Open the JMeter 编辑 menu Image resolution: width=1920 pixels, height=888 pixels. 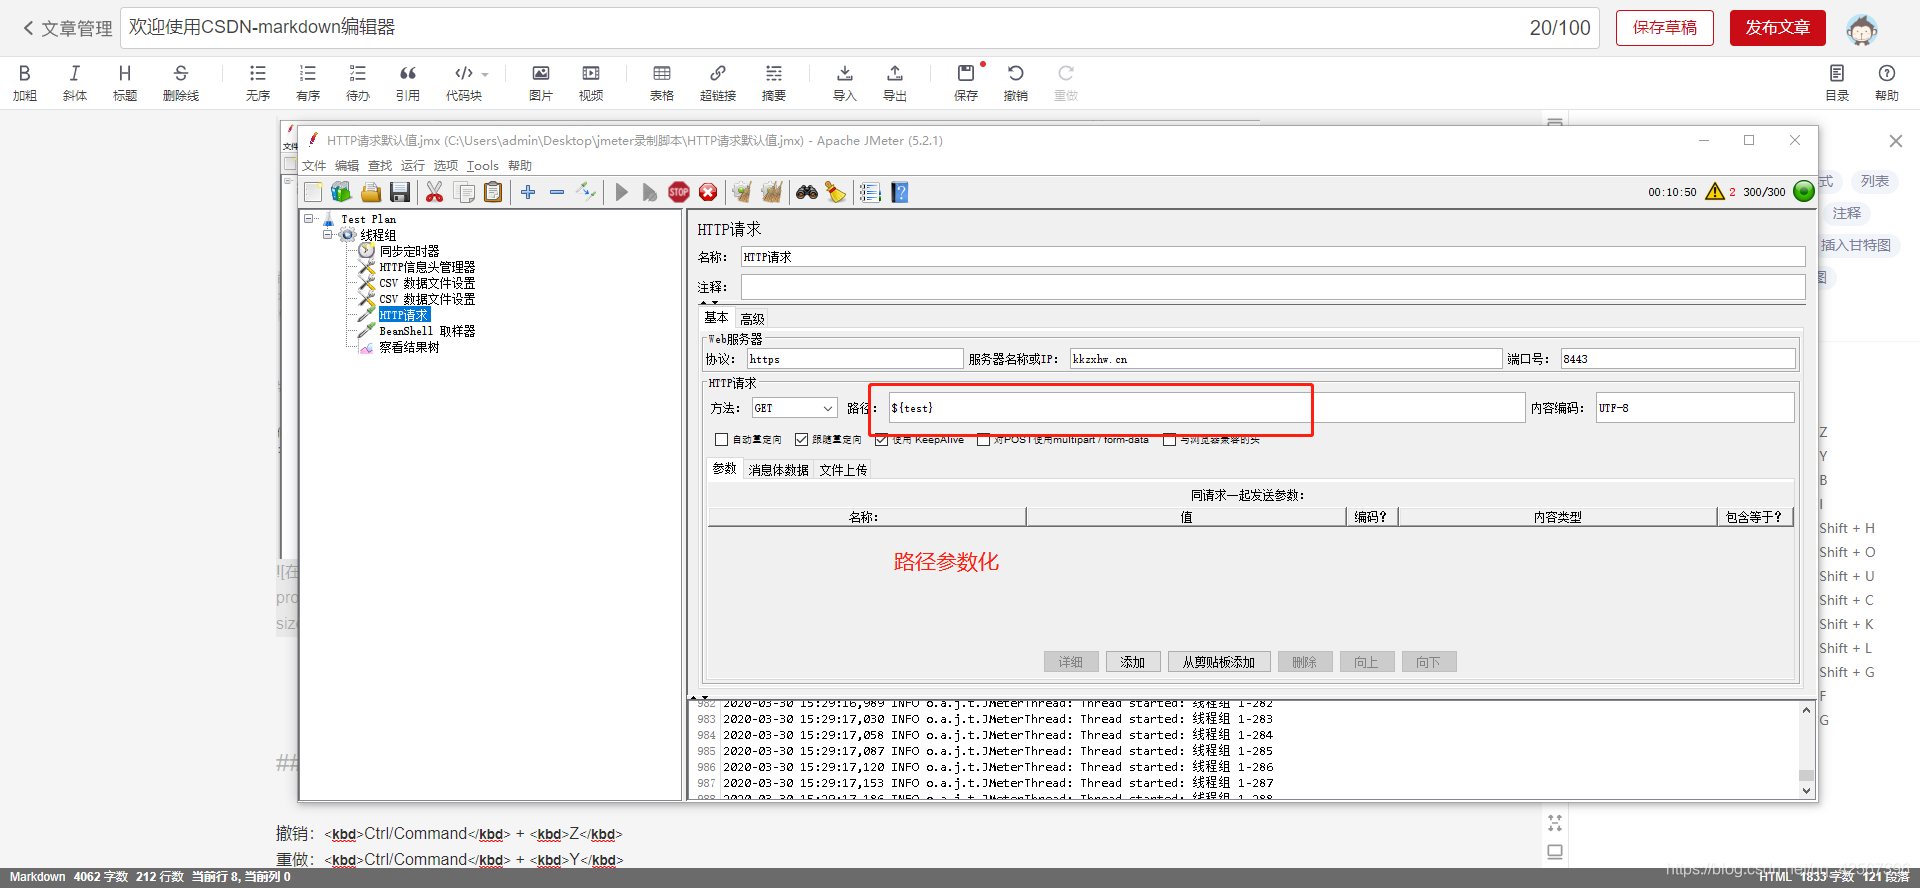[347, 166]
